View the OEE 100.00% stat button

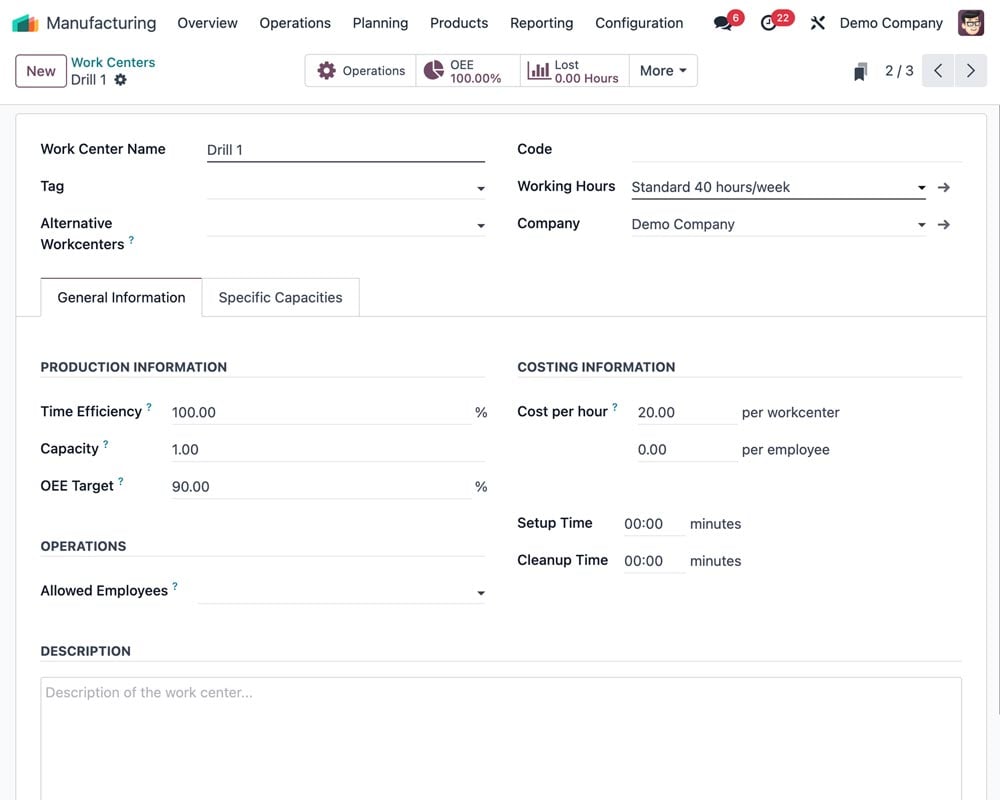point(467,70)
